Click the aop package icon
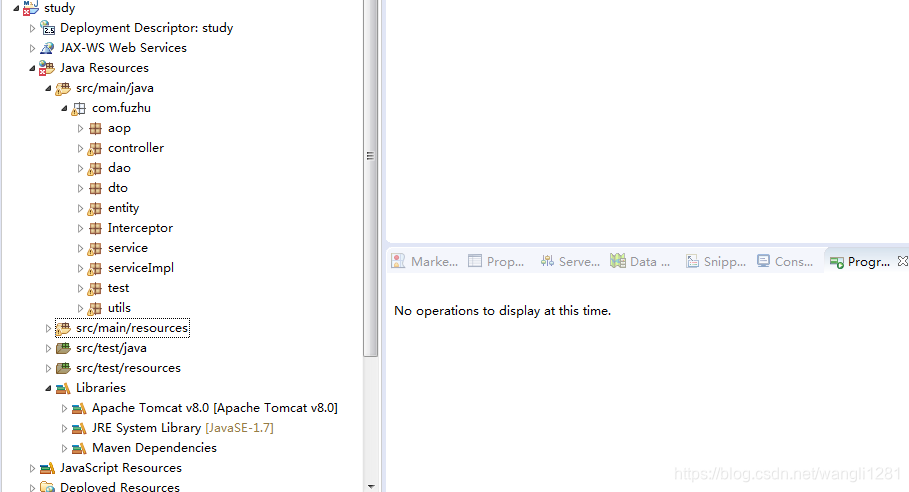Image resolution: width=909 pixels, height=492 pixels. click(x=95, y=128)
